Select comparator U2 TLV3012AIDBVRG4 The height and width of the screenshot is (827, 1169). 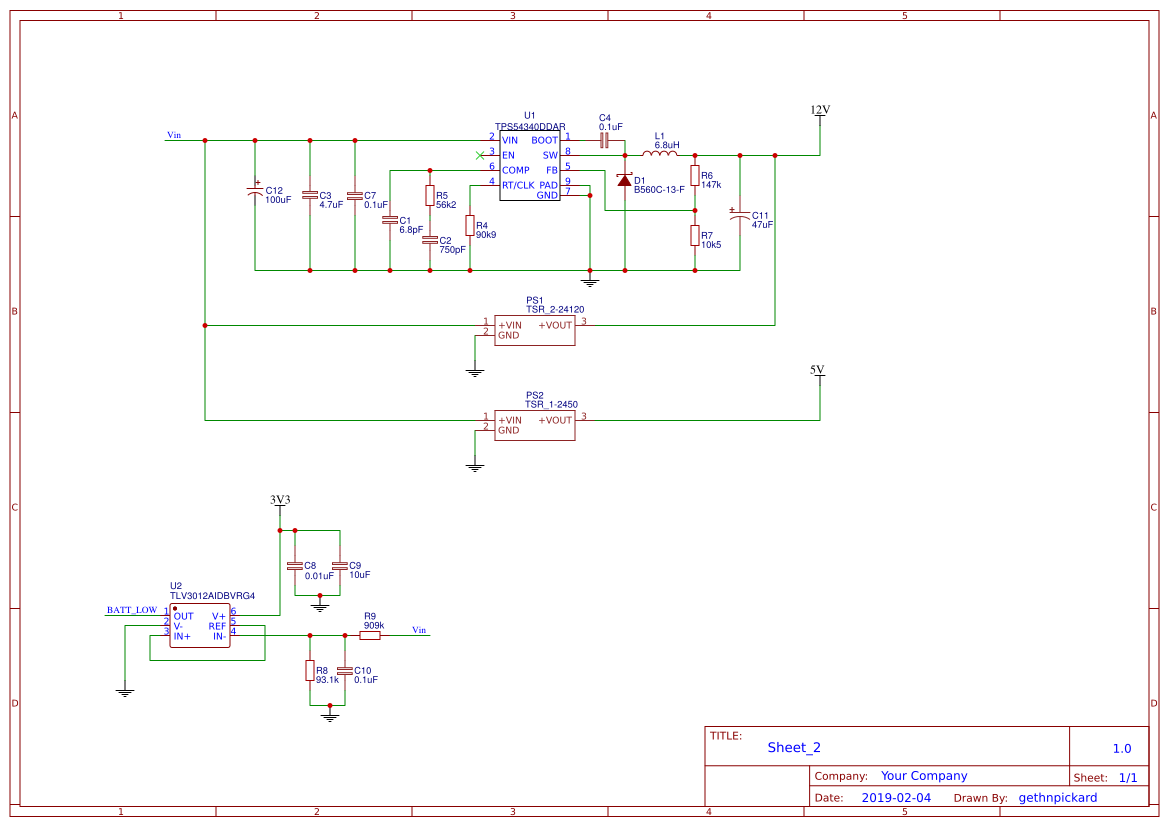pos(200,625)
